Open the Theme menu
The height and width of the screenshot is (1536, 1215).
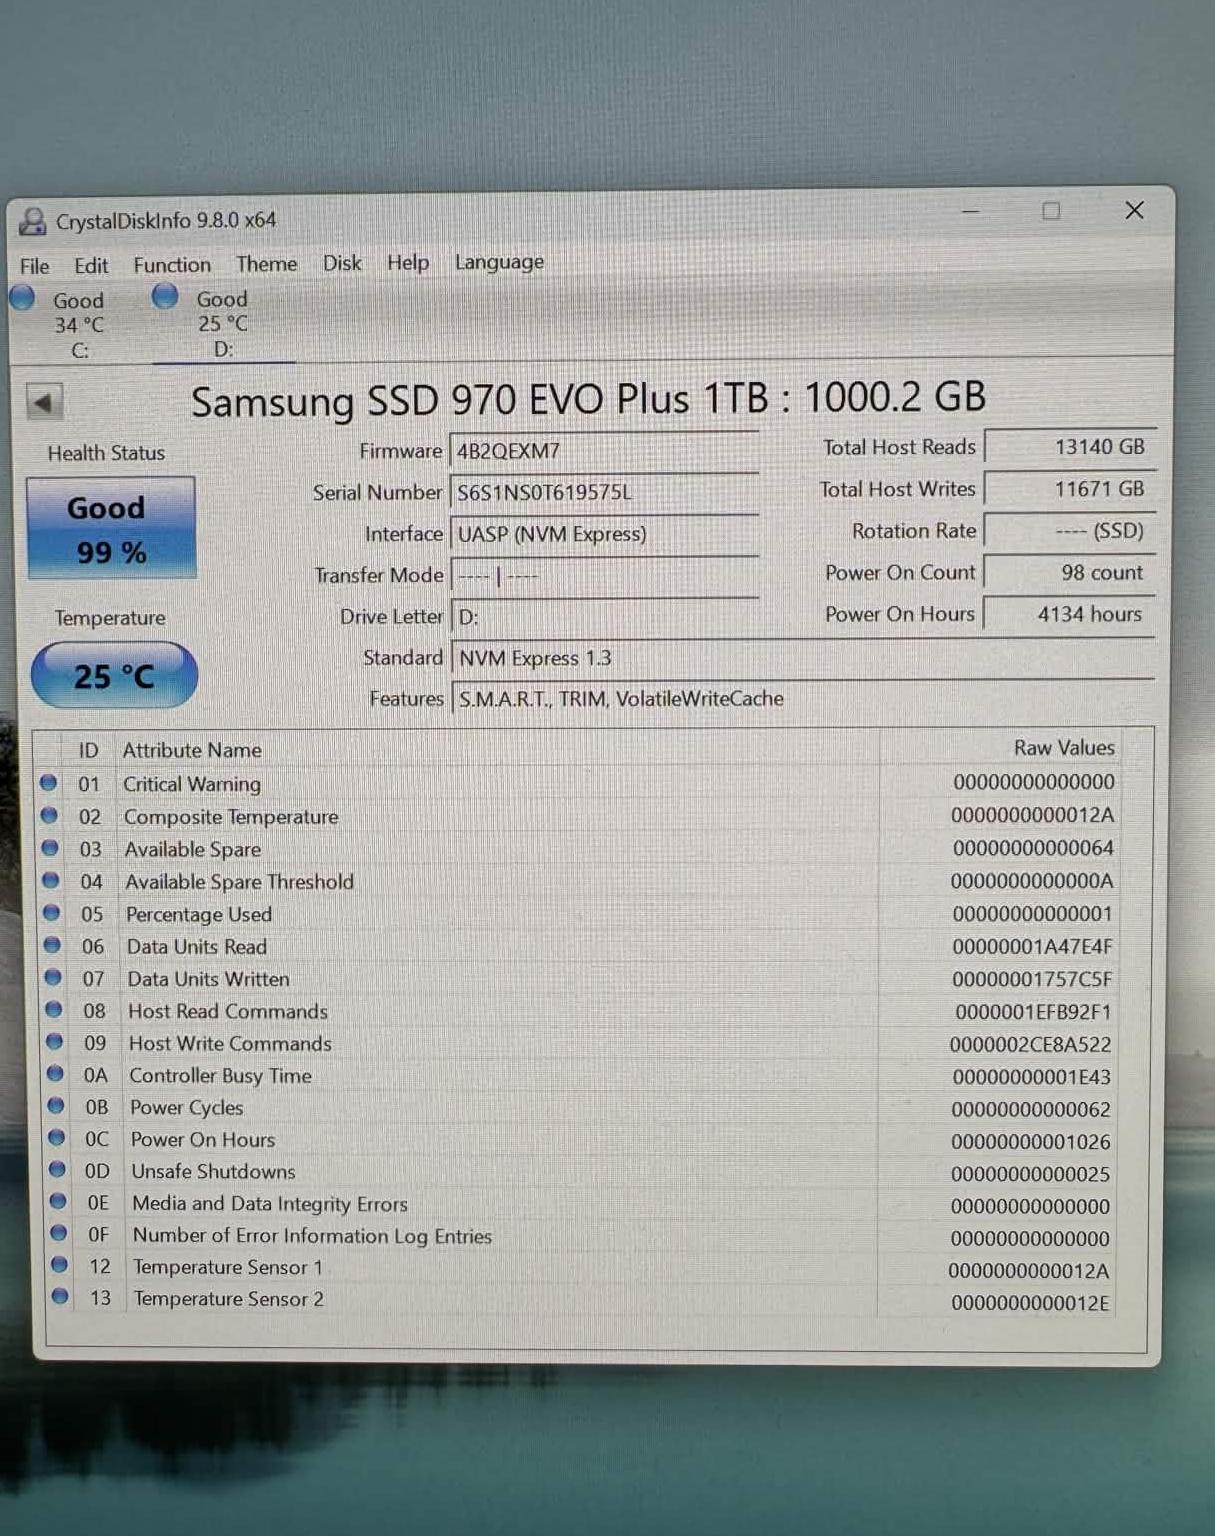(x=267, y=264)
